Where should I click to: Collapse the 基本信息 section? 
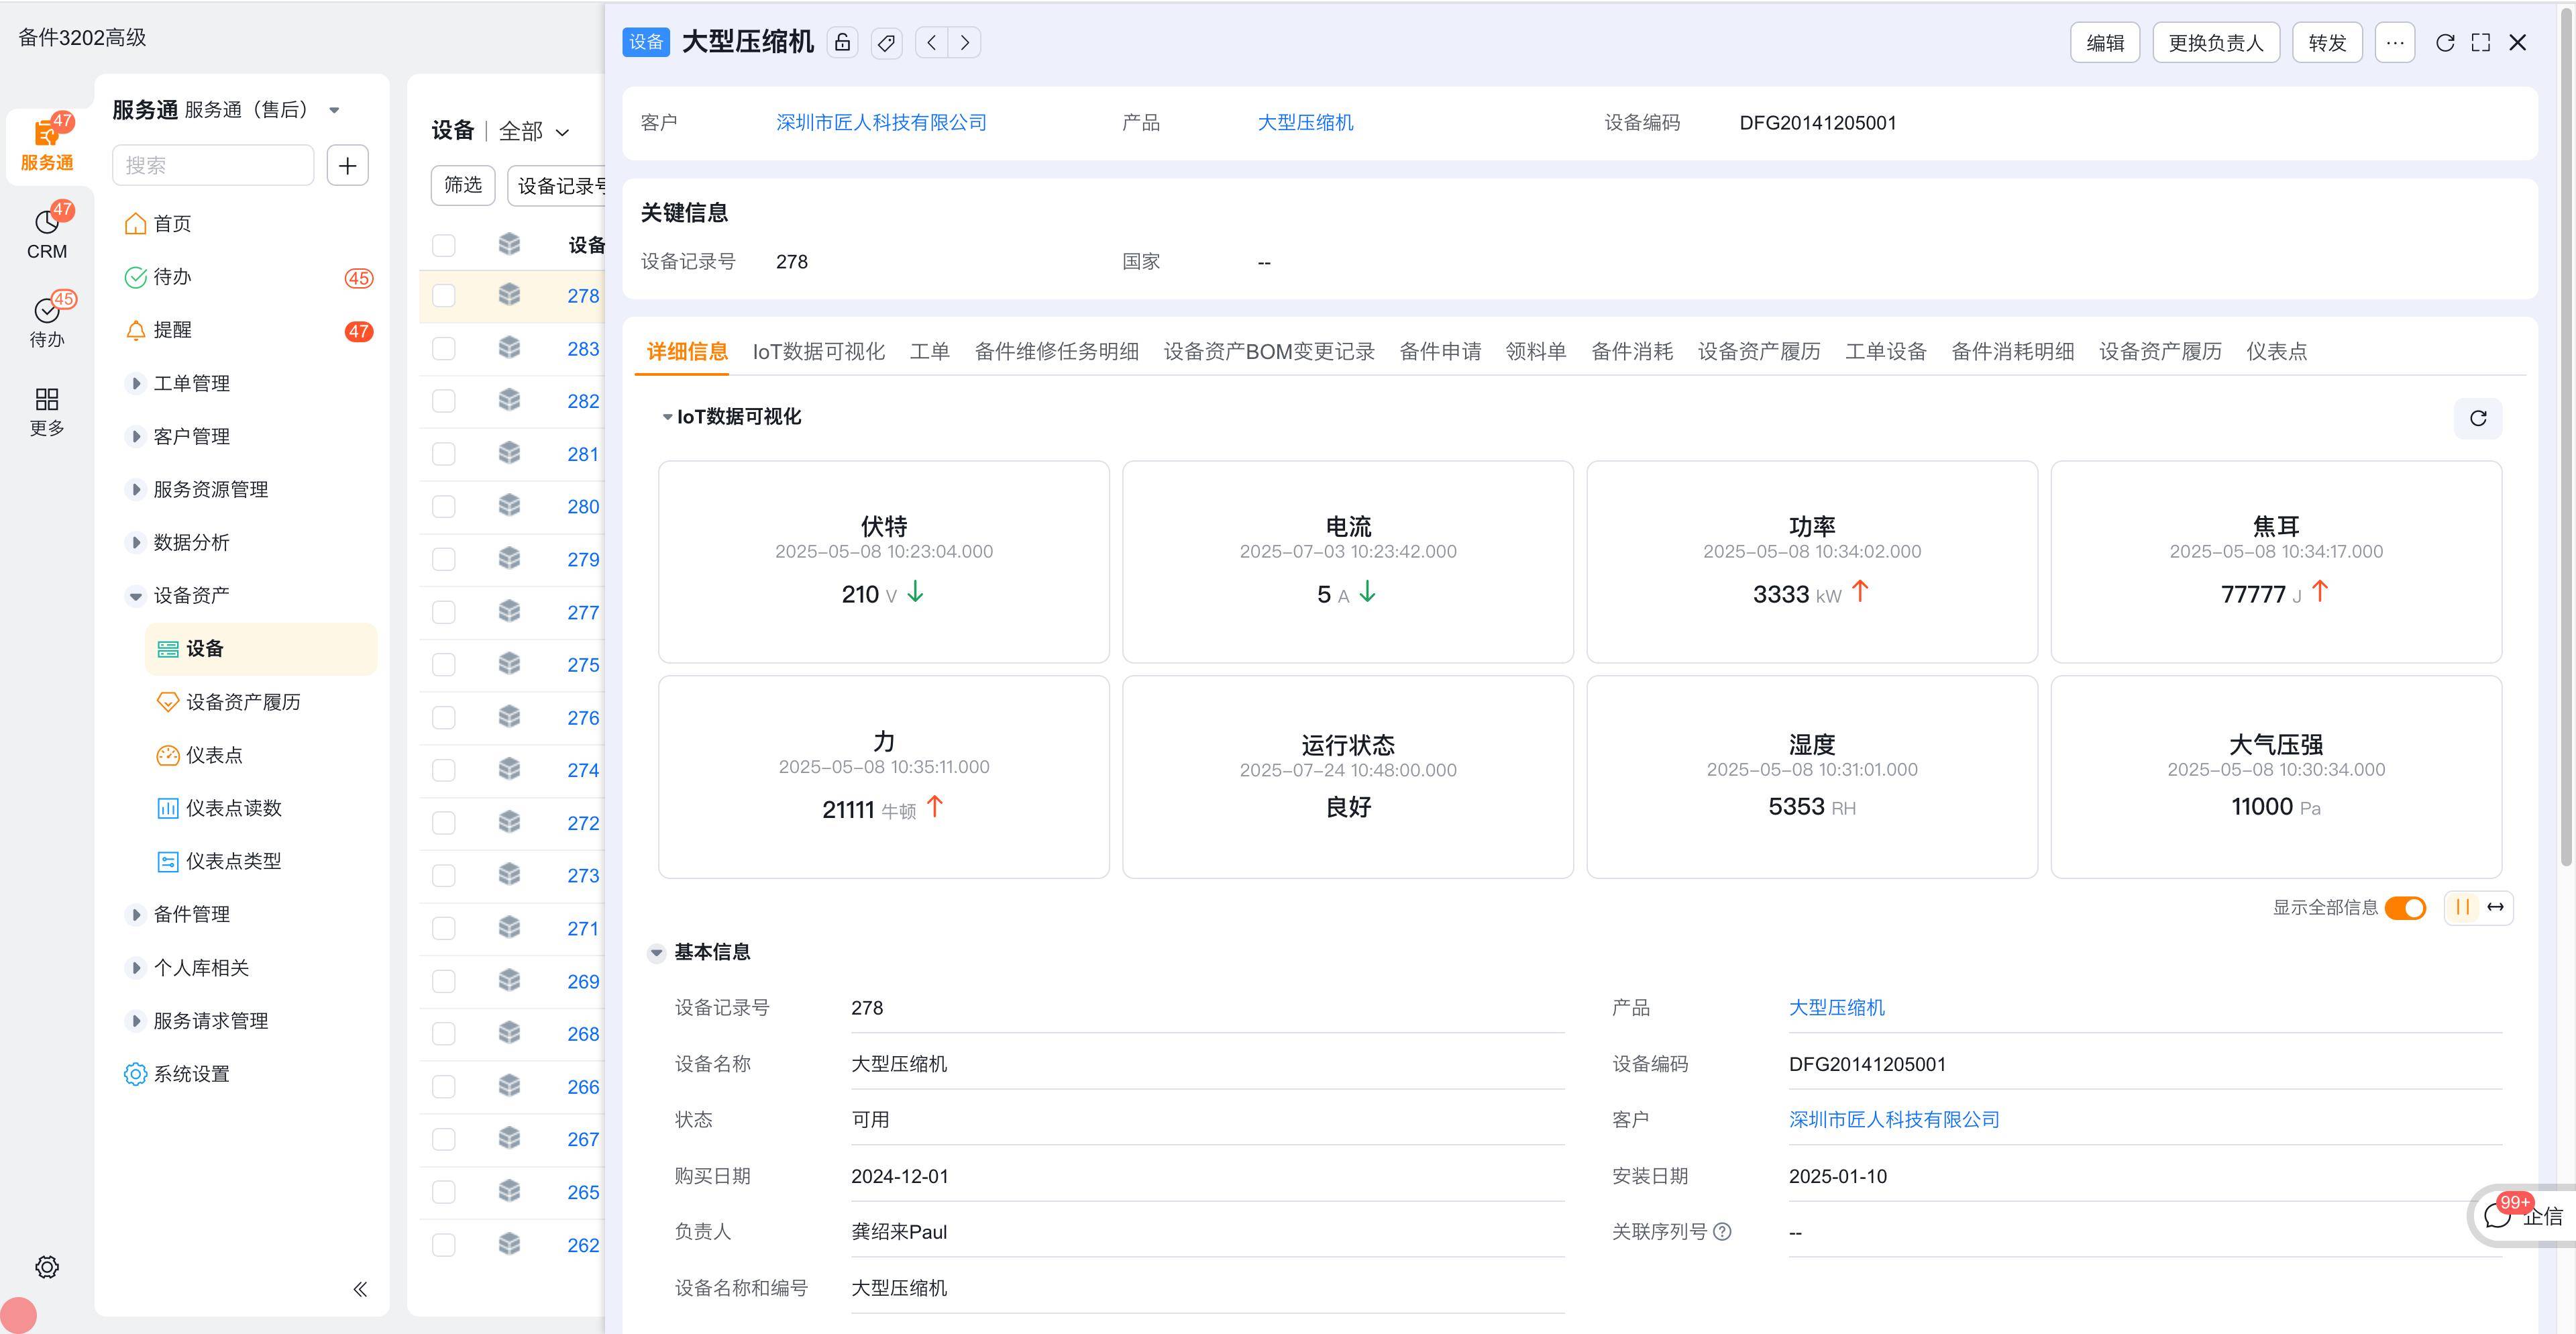coord(656,952)
